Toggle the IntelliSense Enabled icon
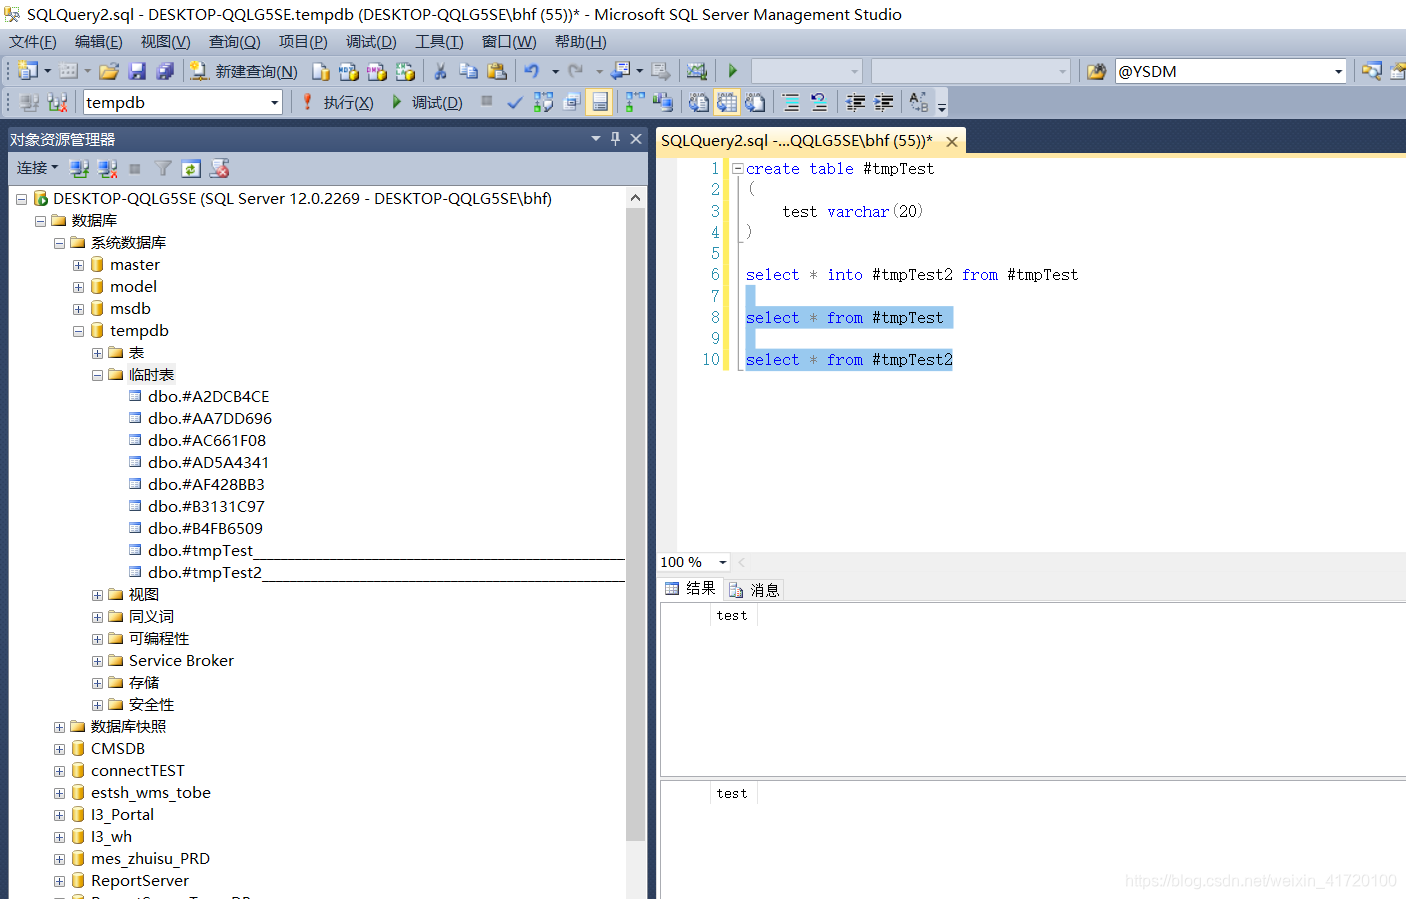The width and height of the screenshot is (1406, 899). pos(600,102)
